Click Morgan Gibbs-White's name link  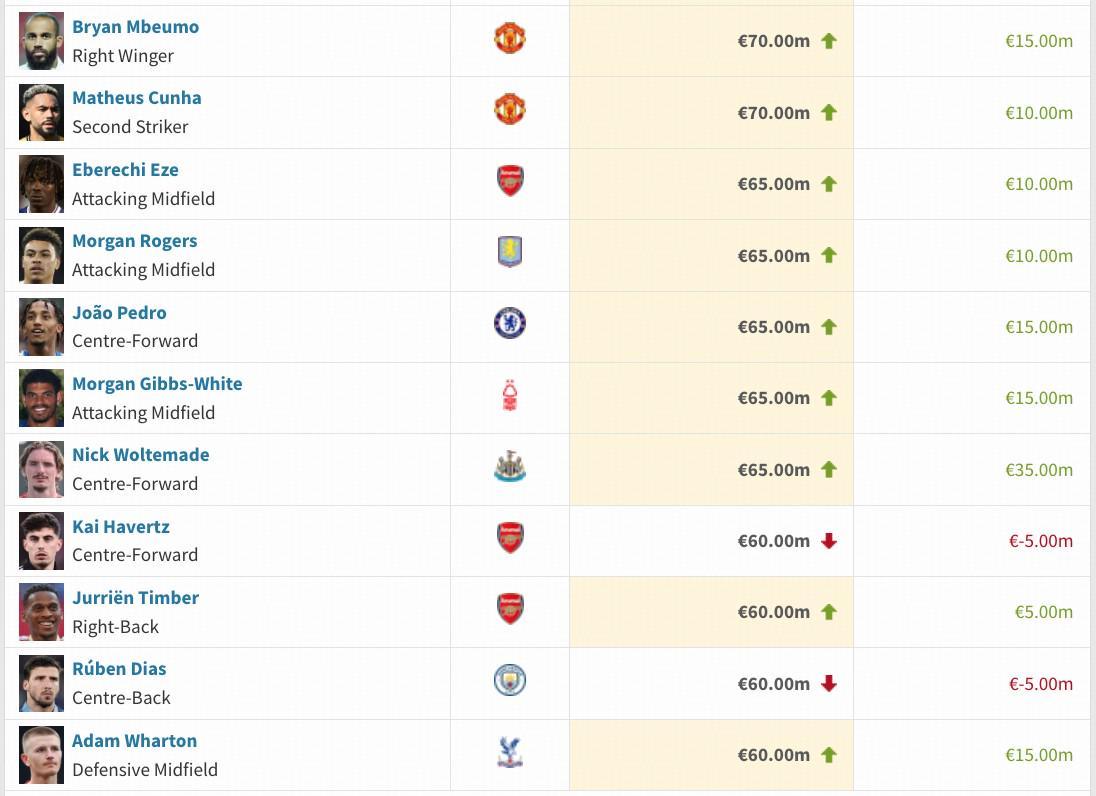point(157,384)
